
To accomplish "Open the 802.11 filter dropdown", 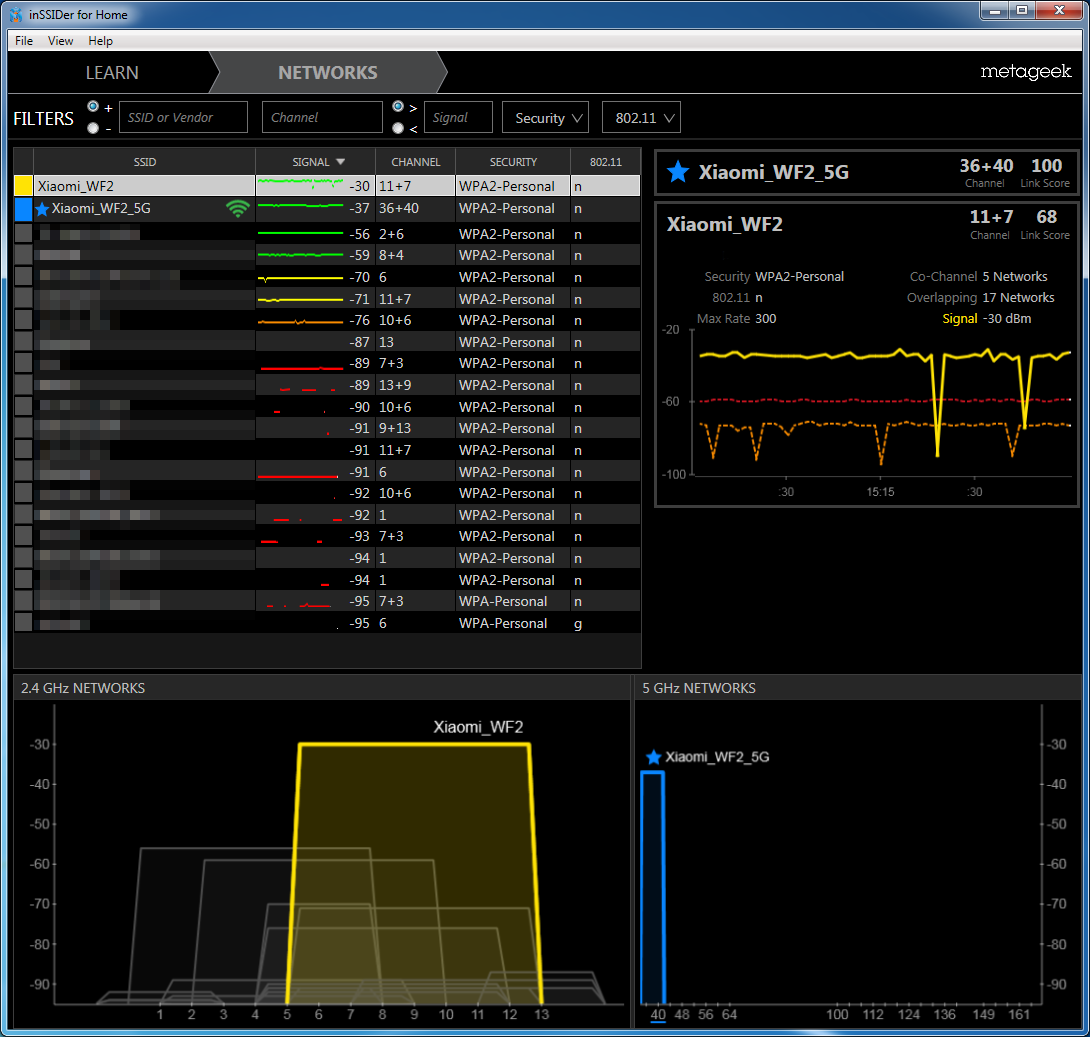I will click(641, 117).
